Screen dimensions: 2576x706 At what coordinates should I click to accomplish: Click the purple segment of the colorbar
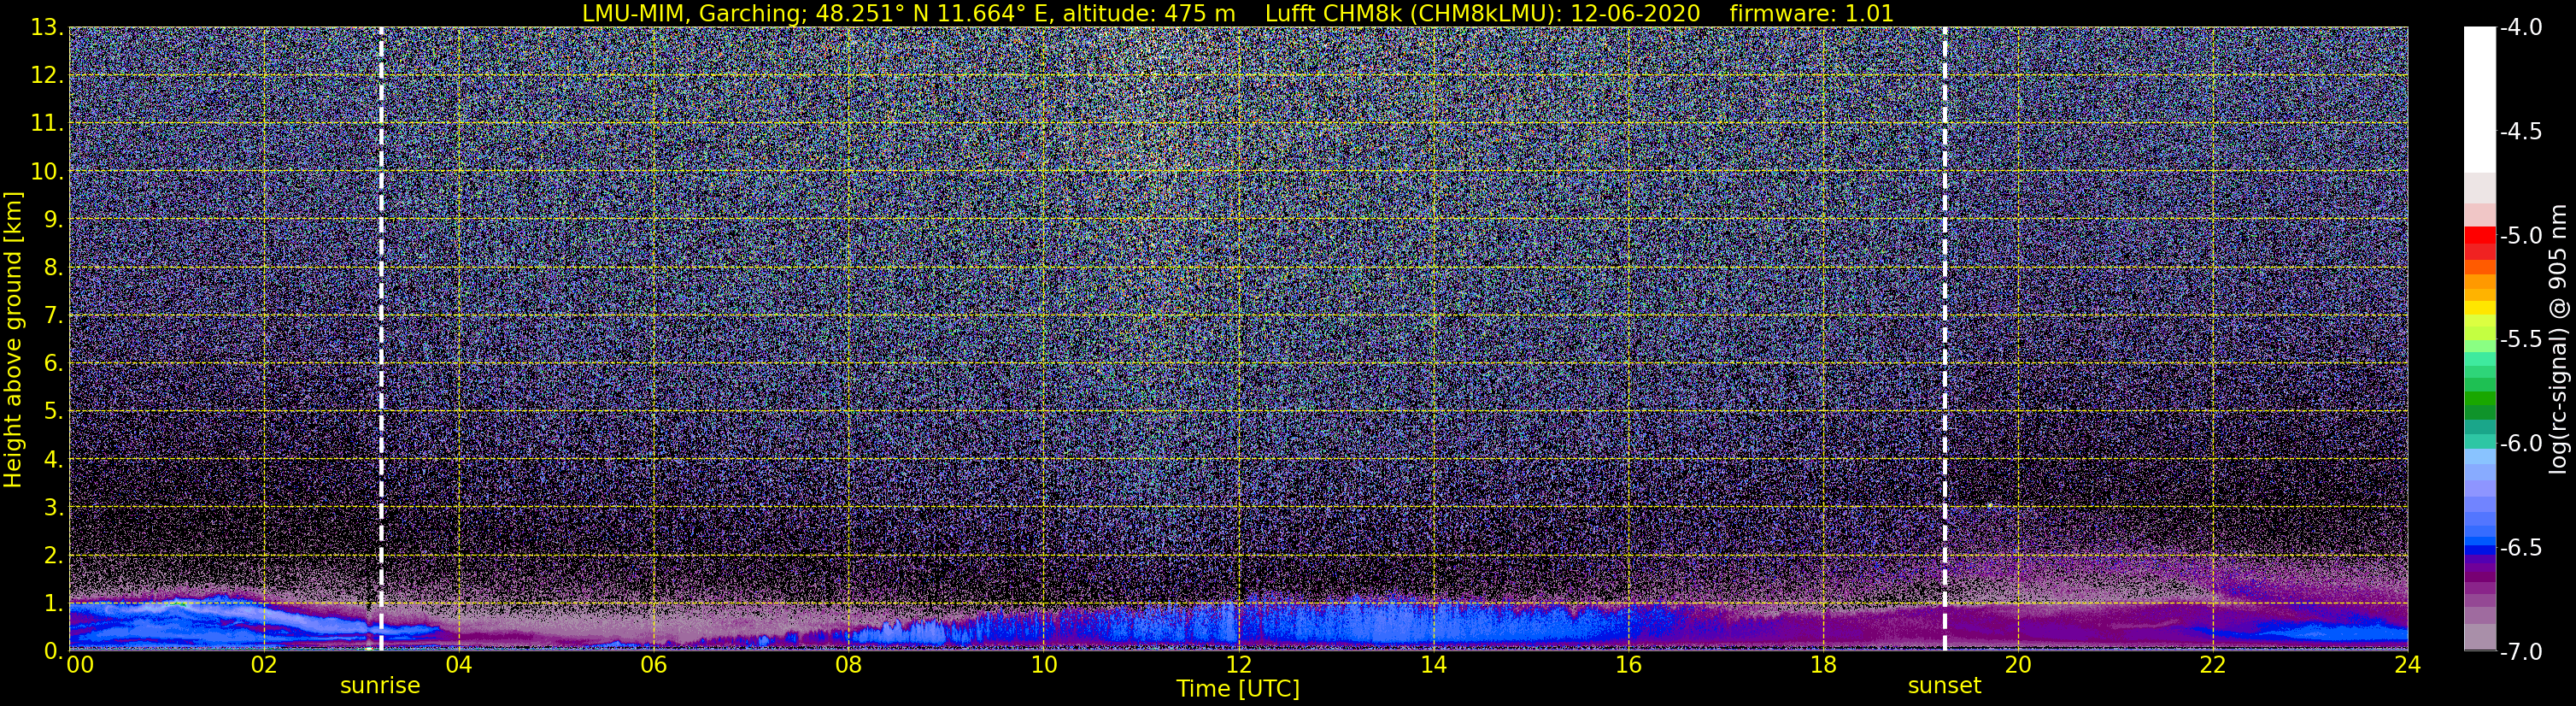2480,577
